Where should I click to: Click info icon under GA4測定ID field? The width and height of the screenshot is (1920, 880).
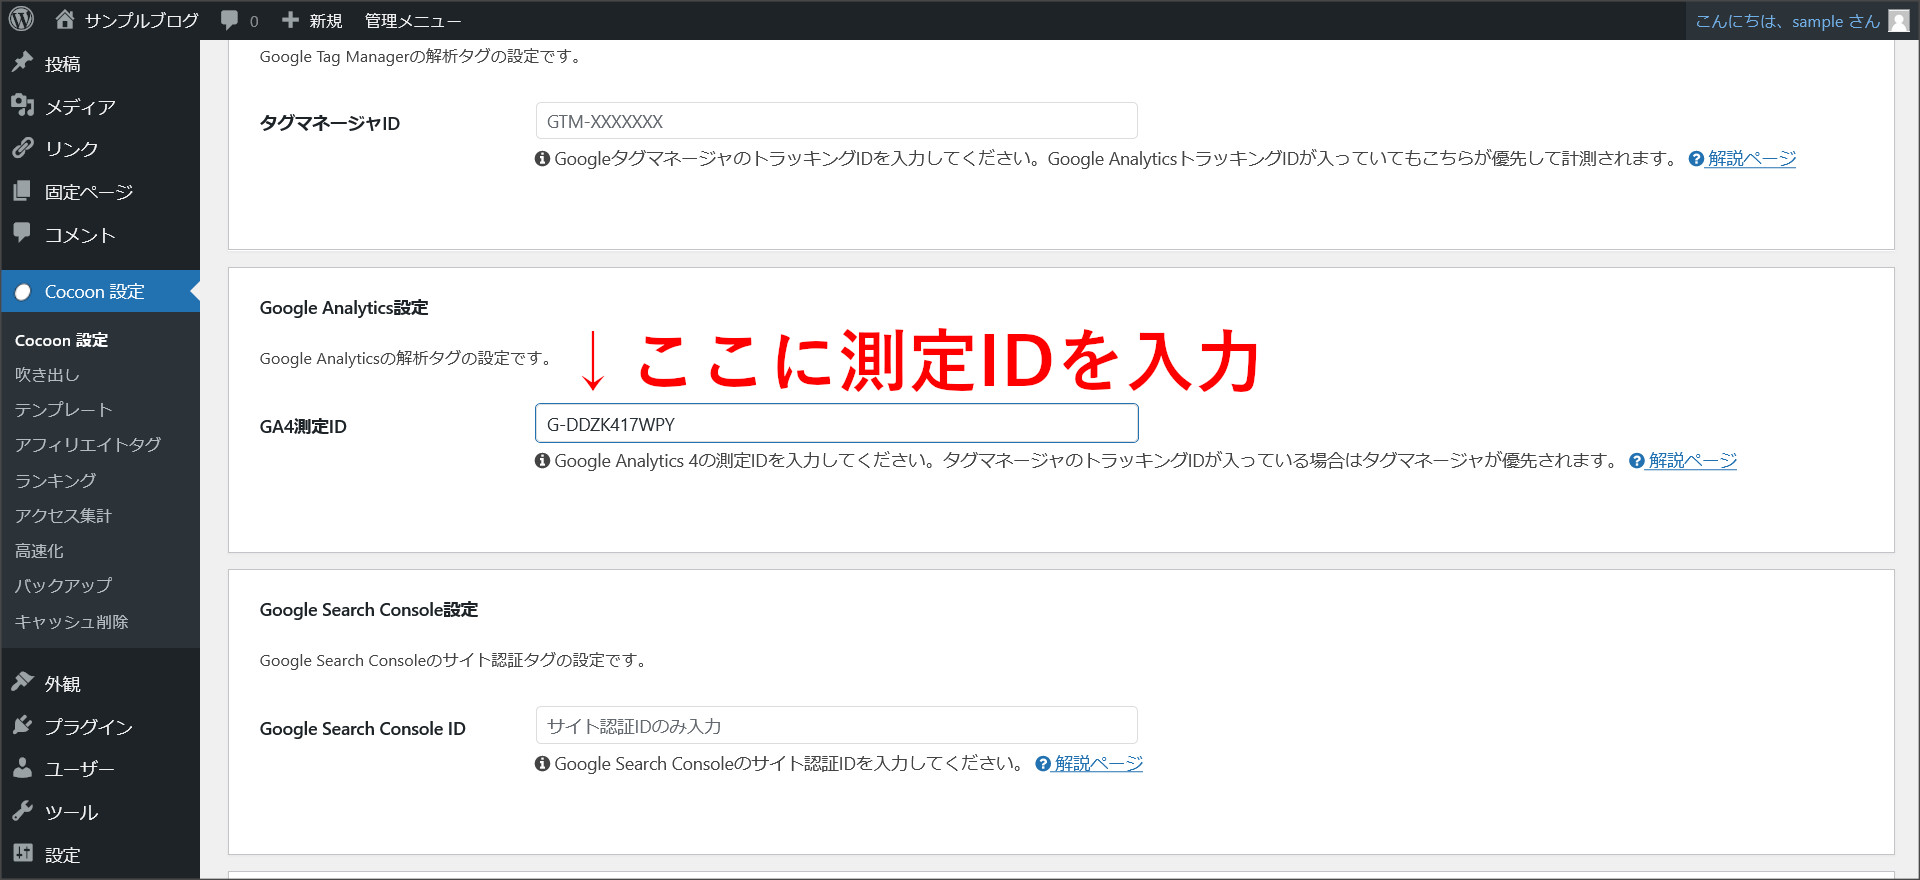(x=543, y=461)
